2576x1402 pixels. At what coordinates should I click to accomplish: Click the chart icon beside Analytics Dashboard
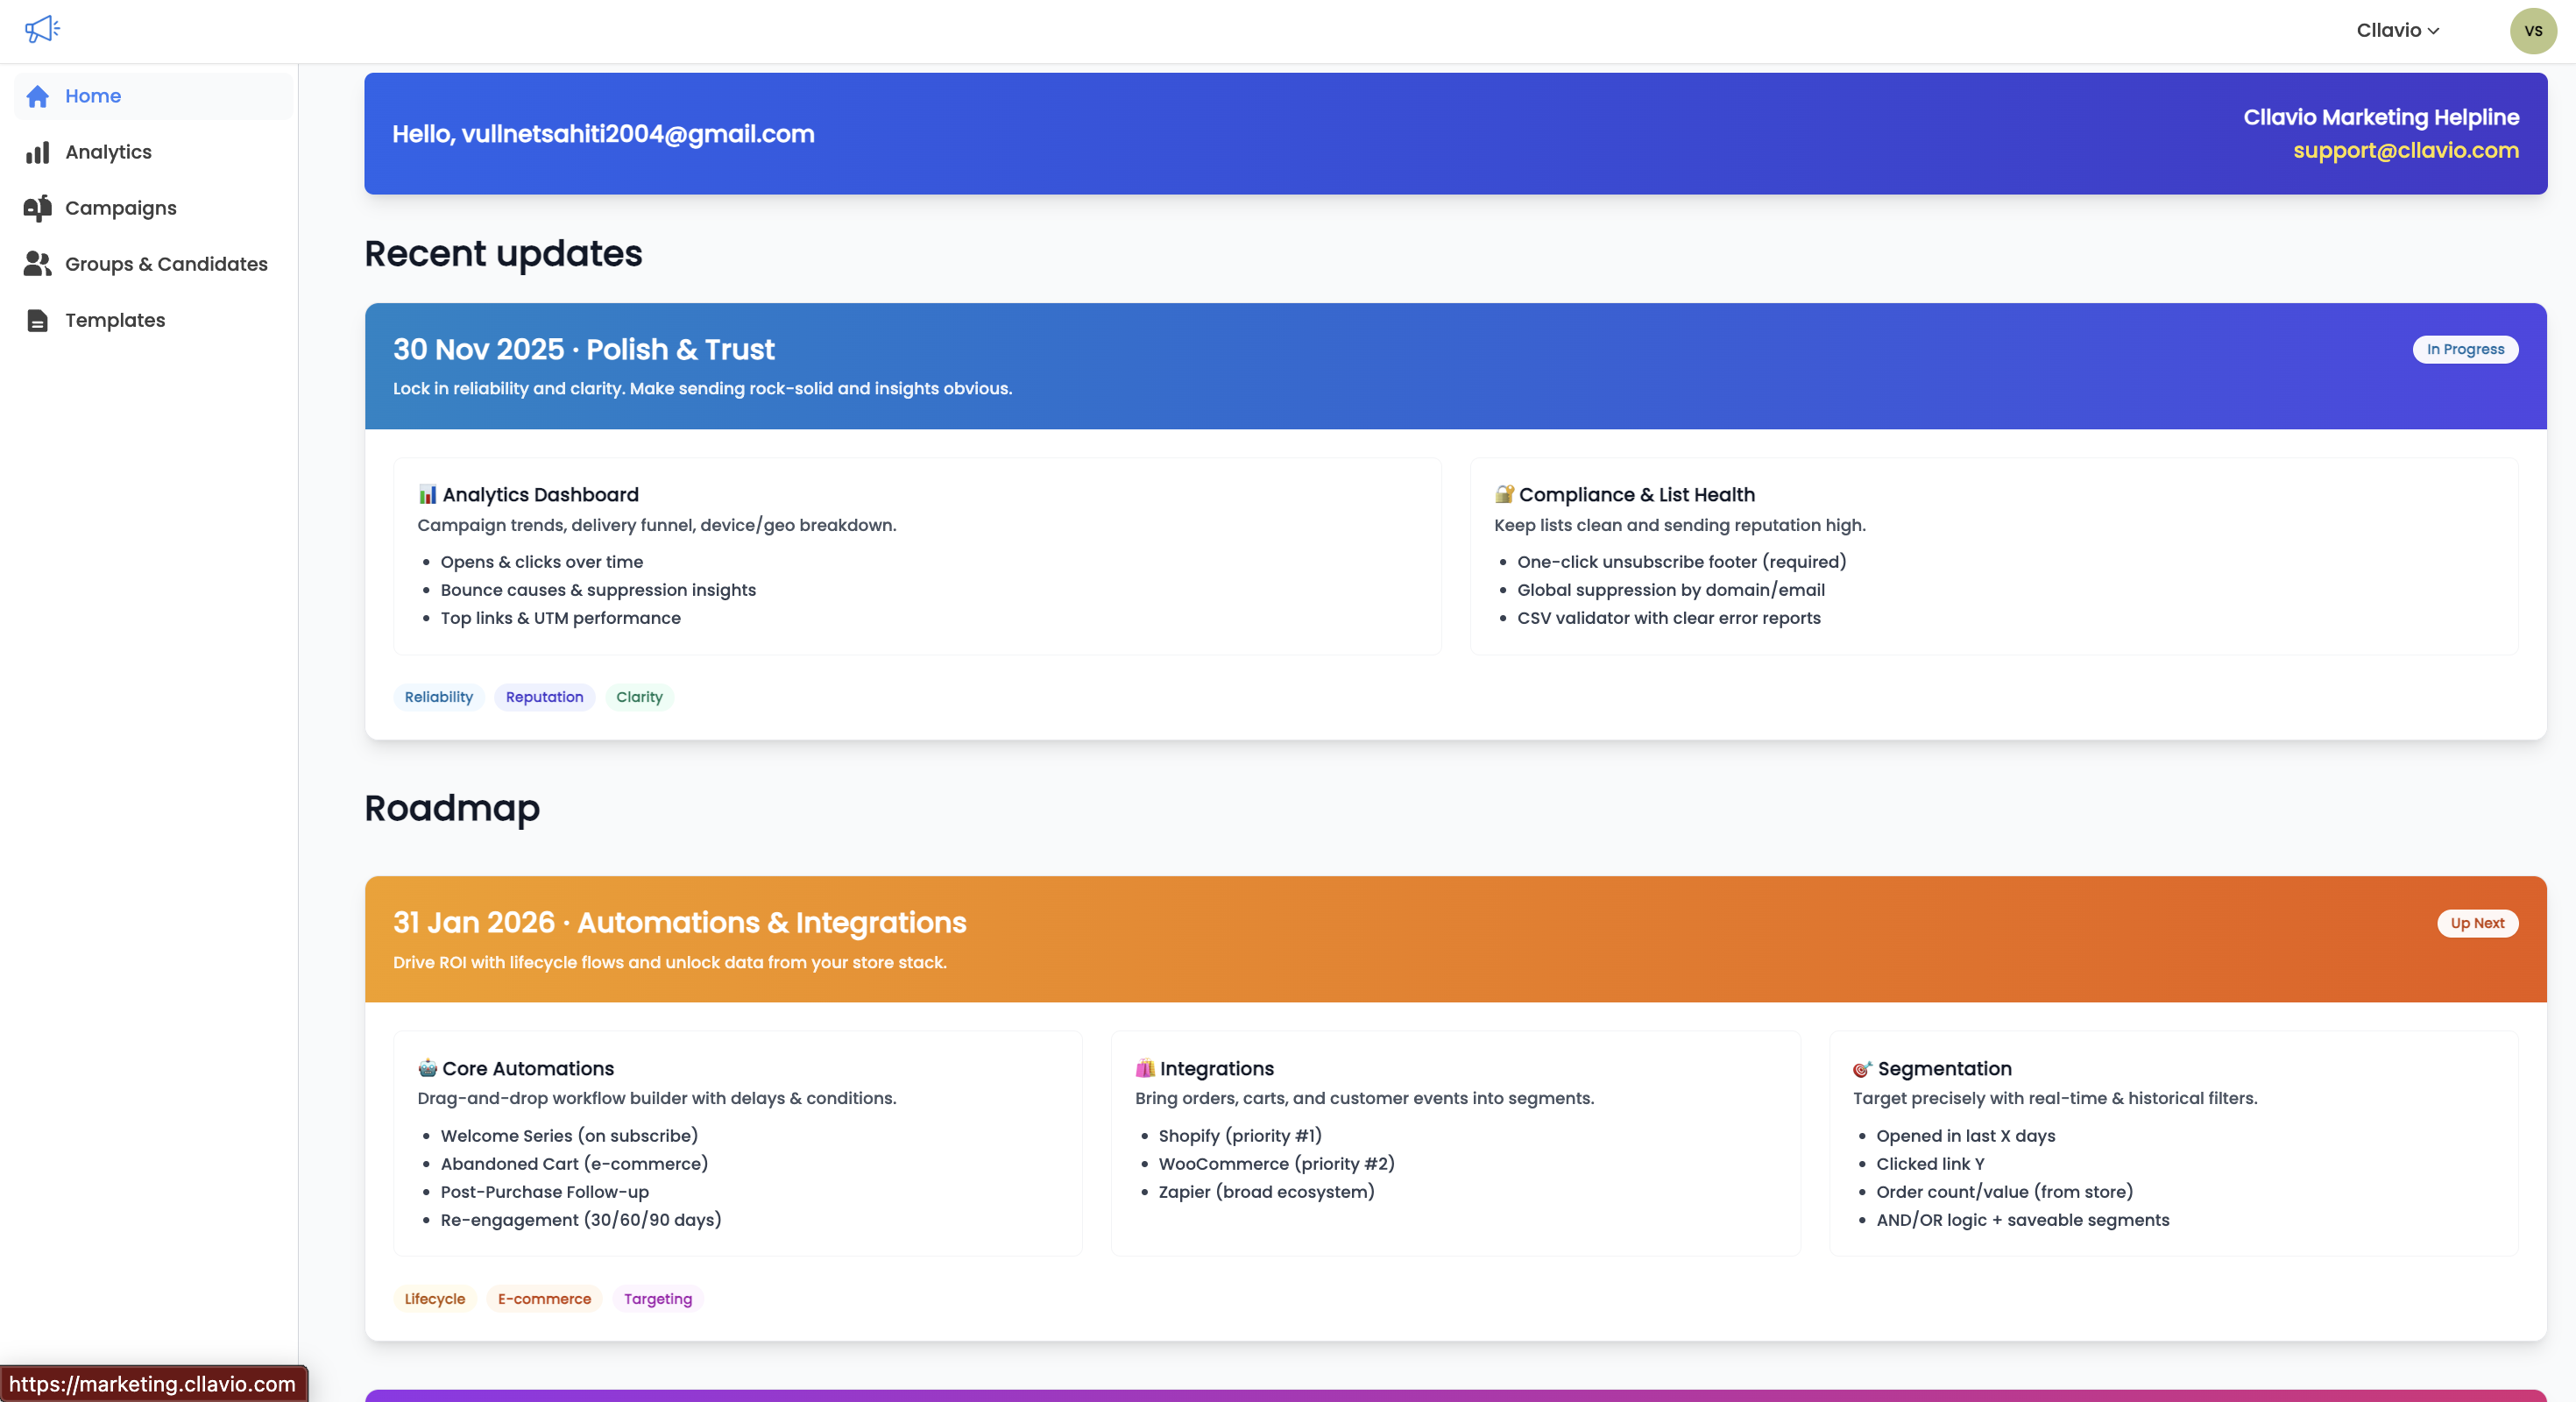pyautogui.click(x=427, y=494)
